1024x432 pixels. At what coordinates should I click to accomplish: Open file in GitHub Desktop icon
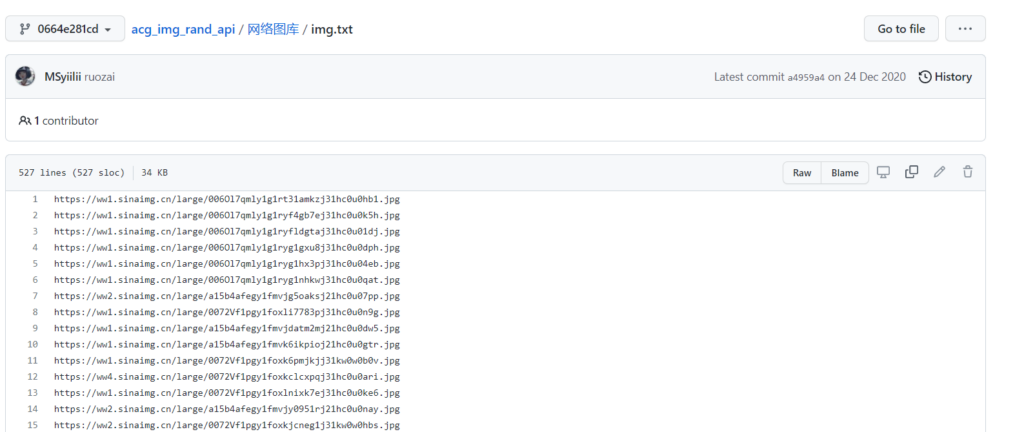(x=883, y=172)
